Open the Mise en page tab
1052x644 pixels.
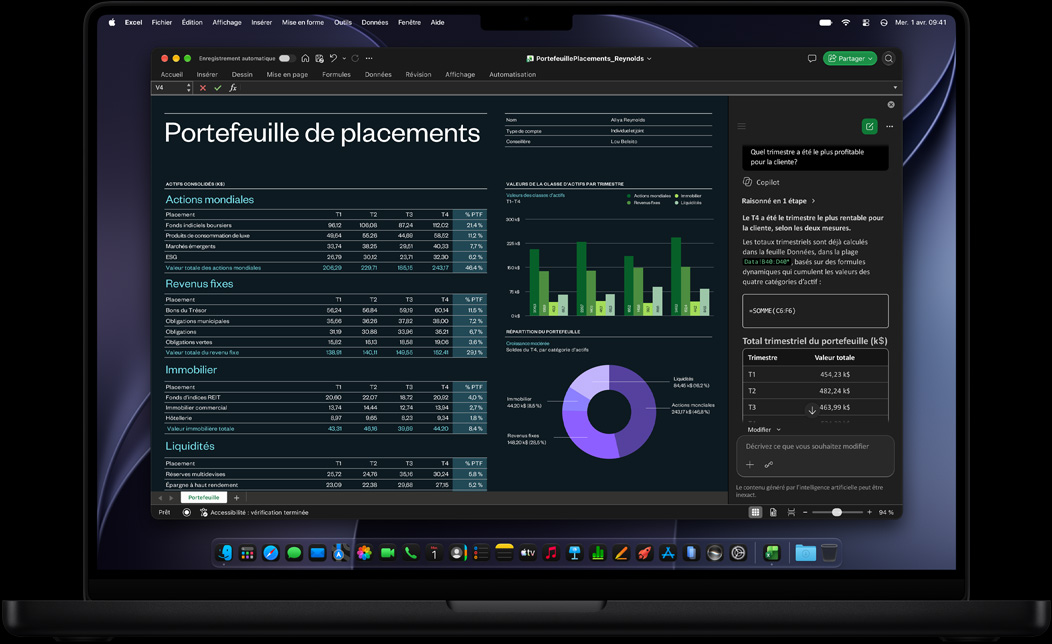287,74
